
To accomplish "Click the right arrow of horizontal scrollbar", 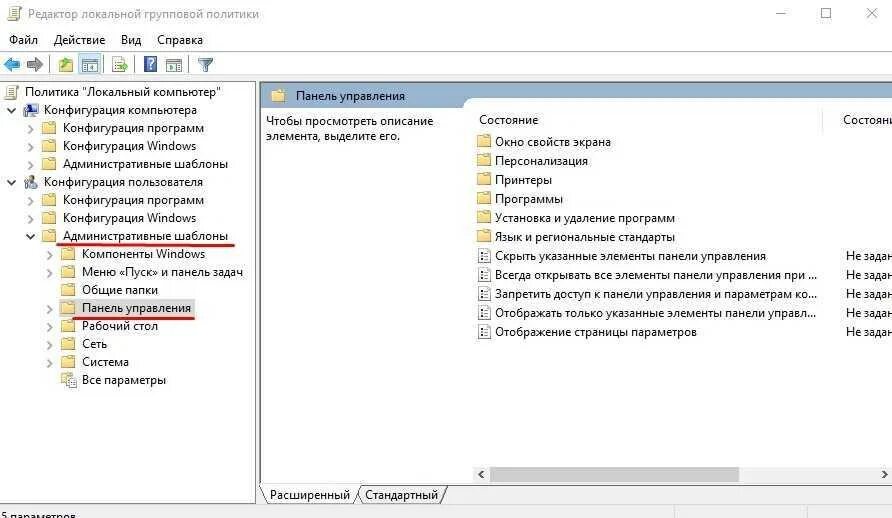I will tap(884, 474).
